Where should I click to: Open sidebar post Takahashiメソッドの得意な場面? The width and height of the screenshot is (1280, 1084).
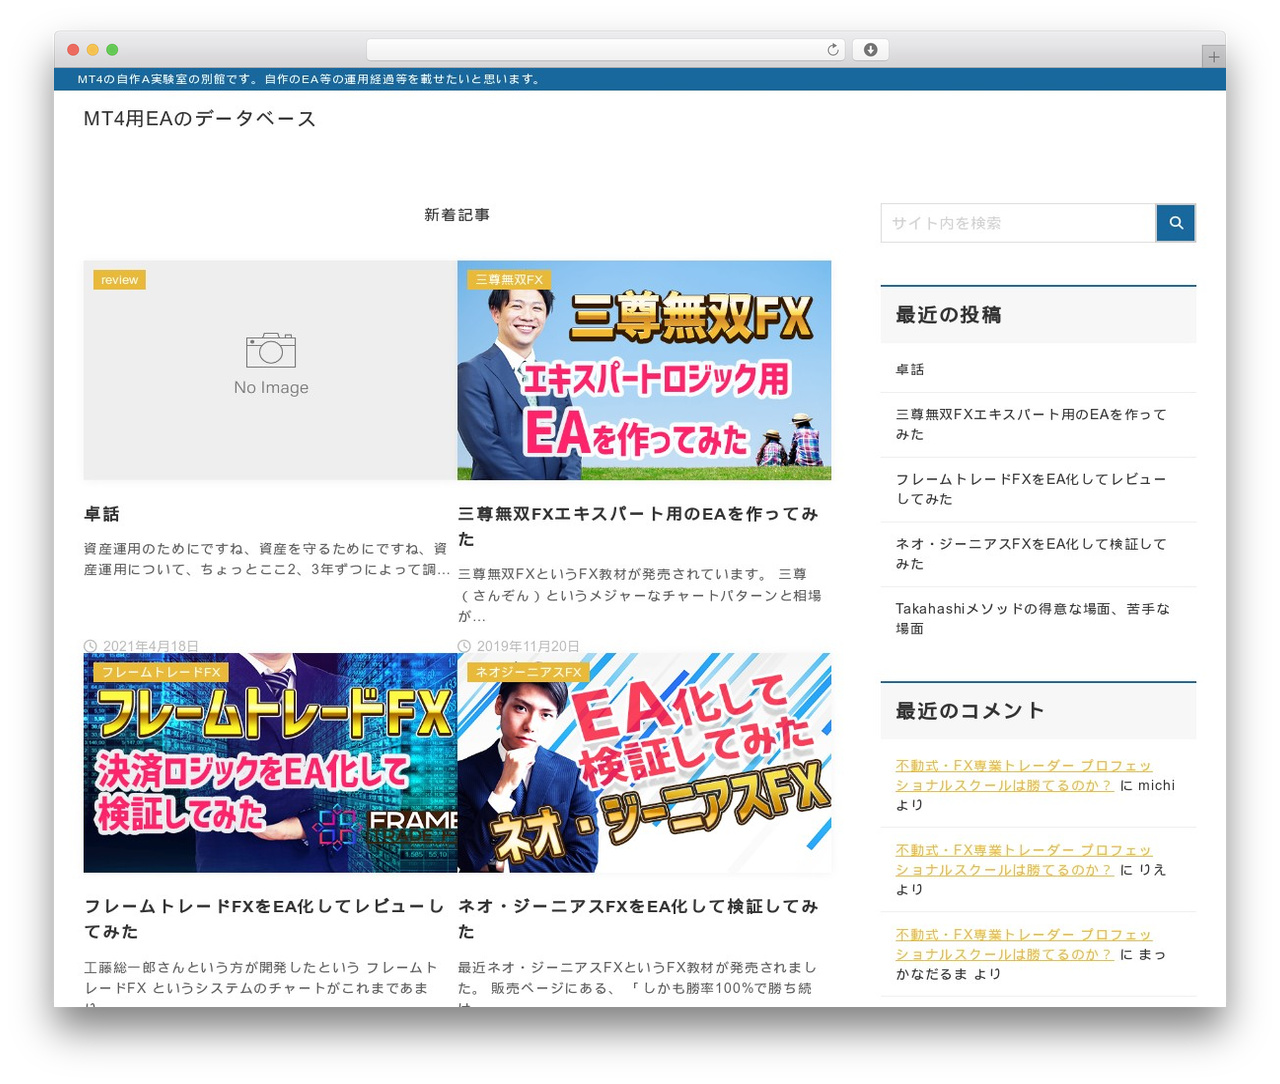point(1032,618)
